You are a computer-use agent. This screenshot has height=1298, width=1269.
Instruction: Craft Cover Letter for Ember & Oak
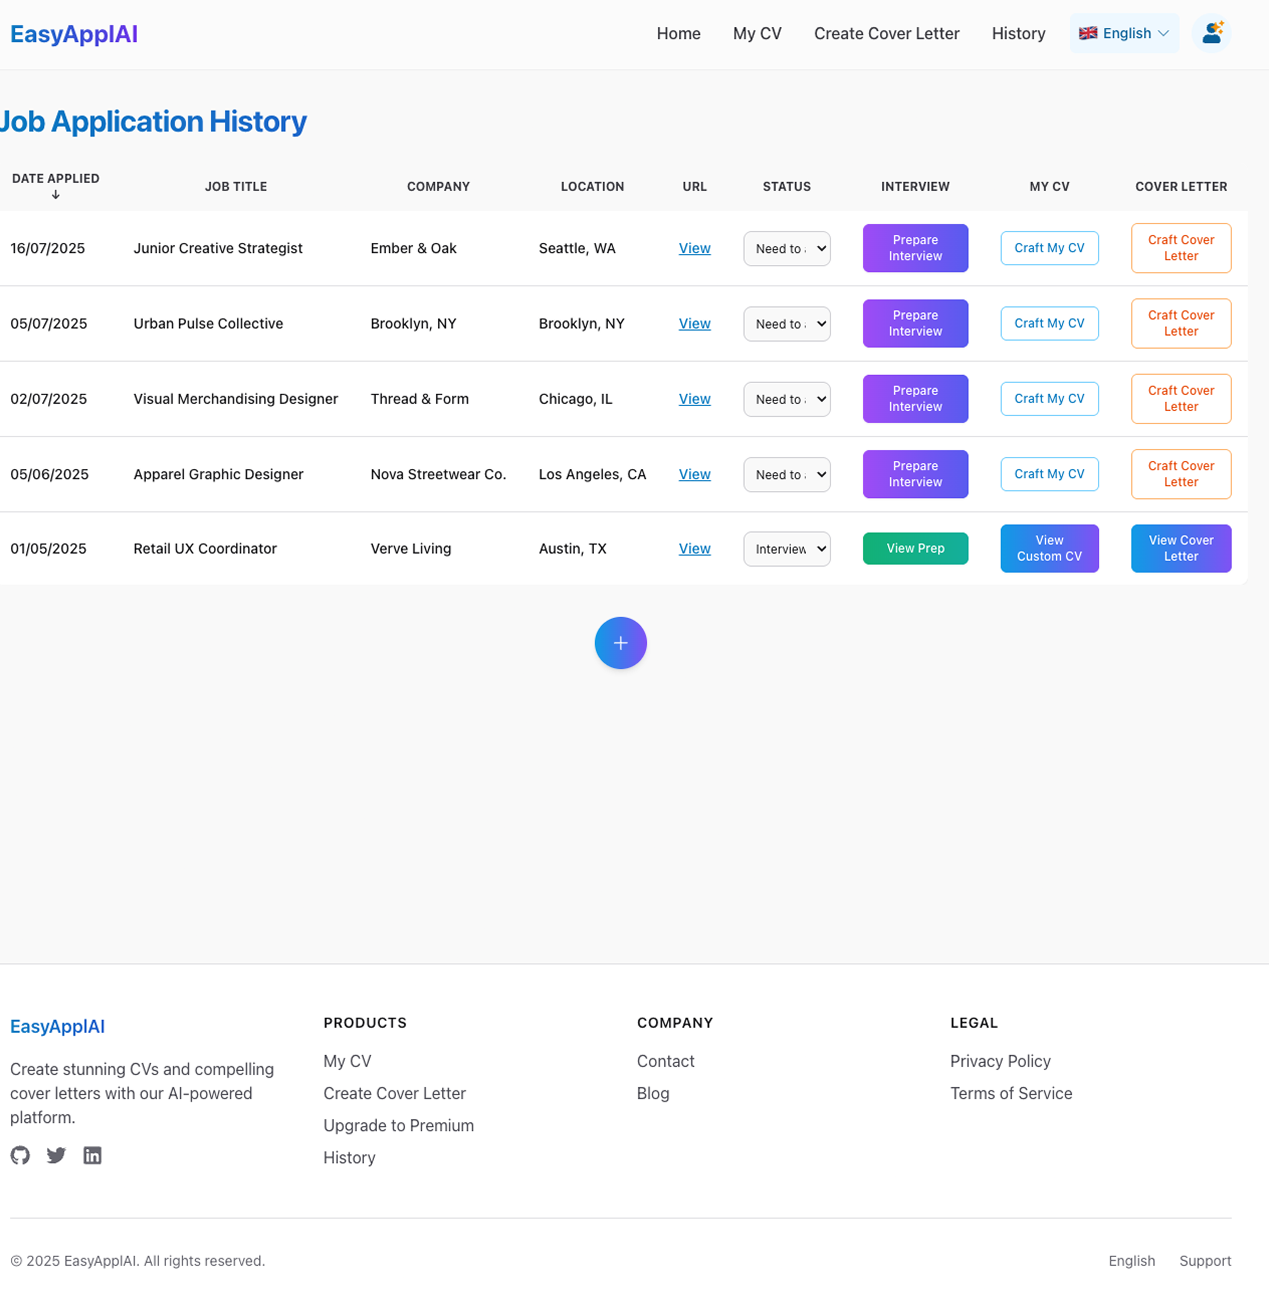pos(1181,248)
